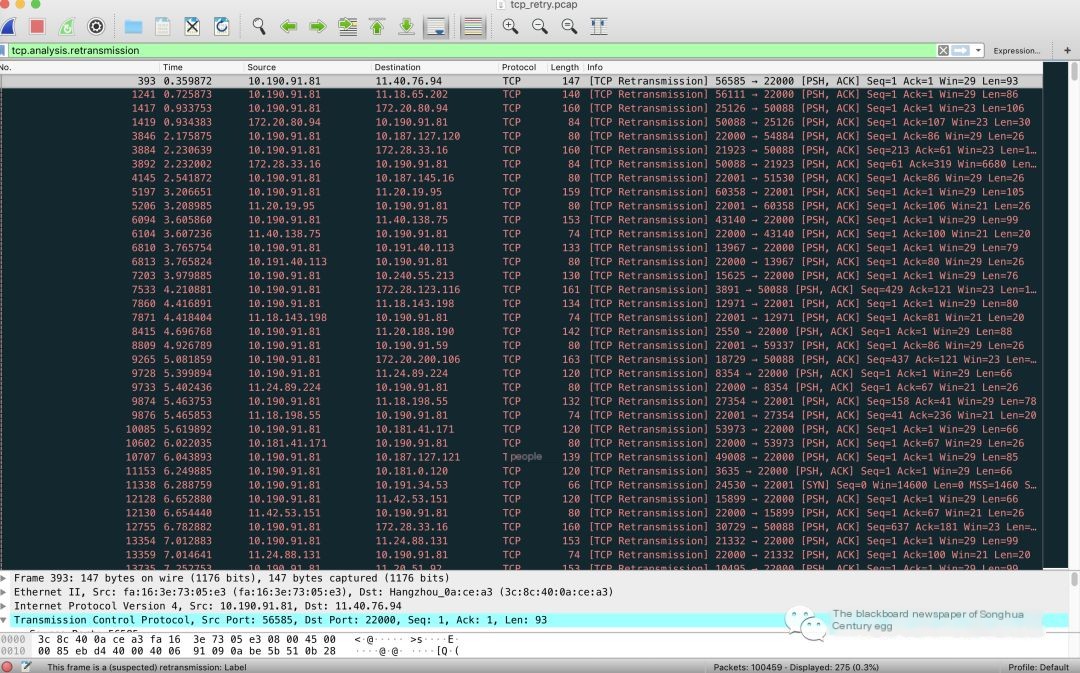Open Go to specified packet tool
The width and height of the screenshot is (1080, 673).
tap(348, 27)
